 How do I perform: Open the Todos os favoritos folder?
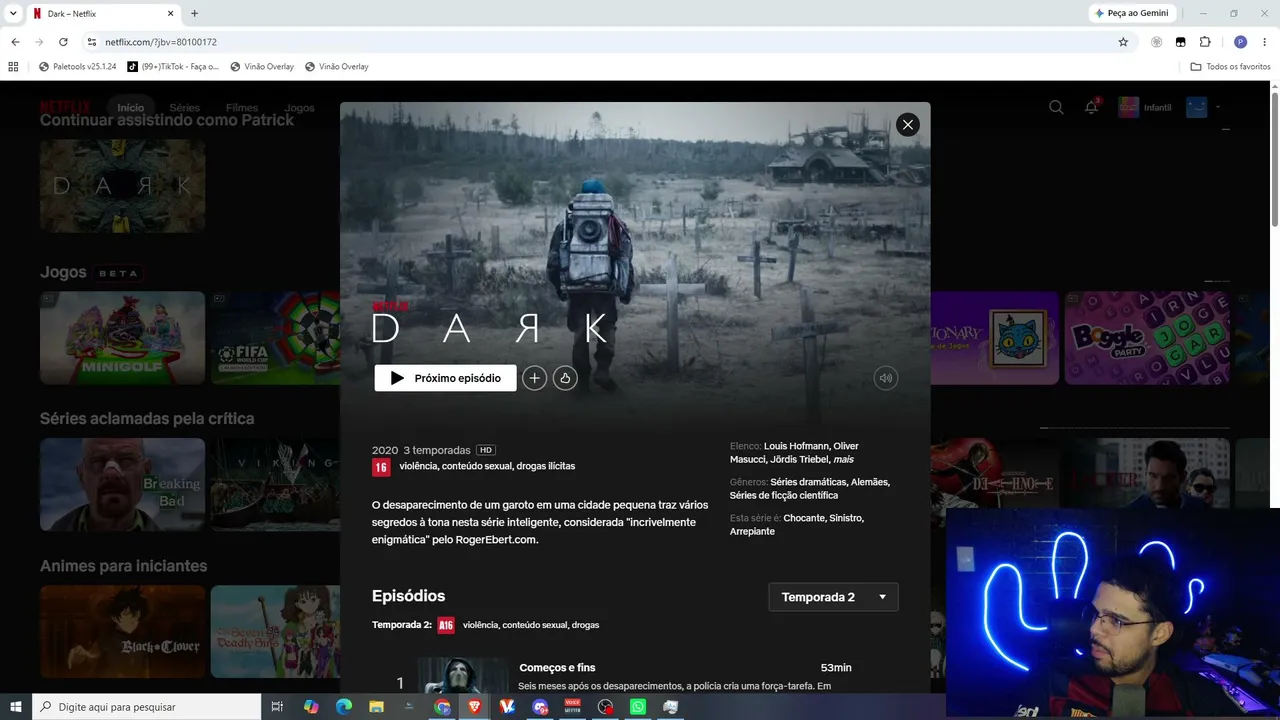(1230, 67)
